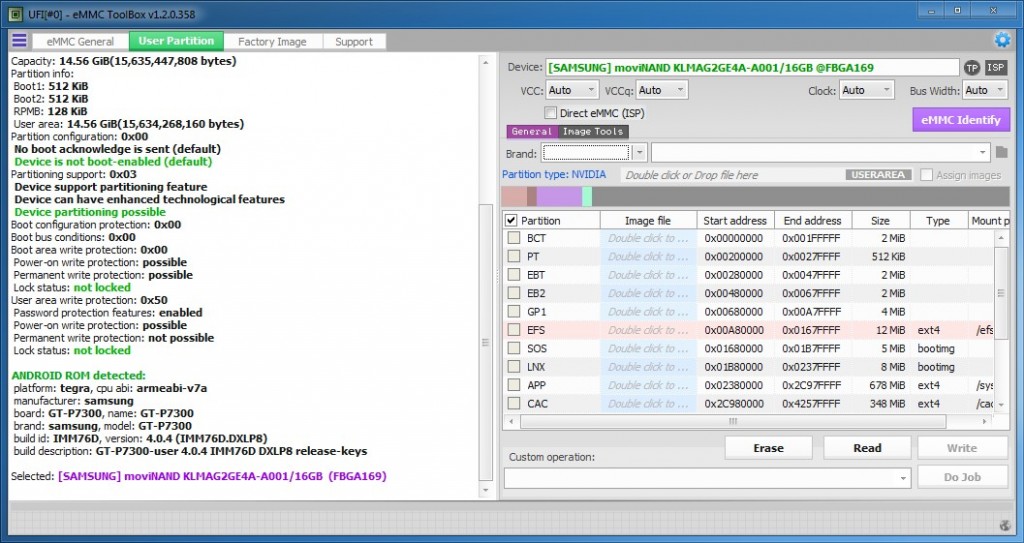Click the TP test point icon
This screenshot has height=543, width=1024.
pos(972,68)
